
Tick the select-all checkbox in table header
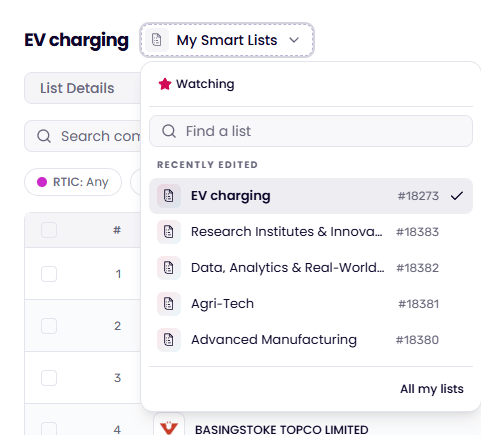coord(49,230)
